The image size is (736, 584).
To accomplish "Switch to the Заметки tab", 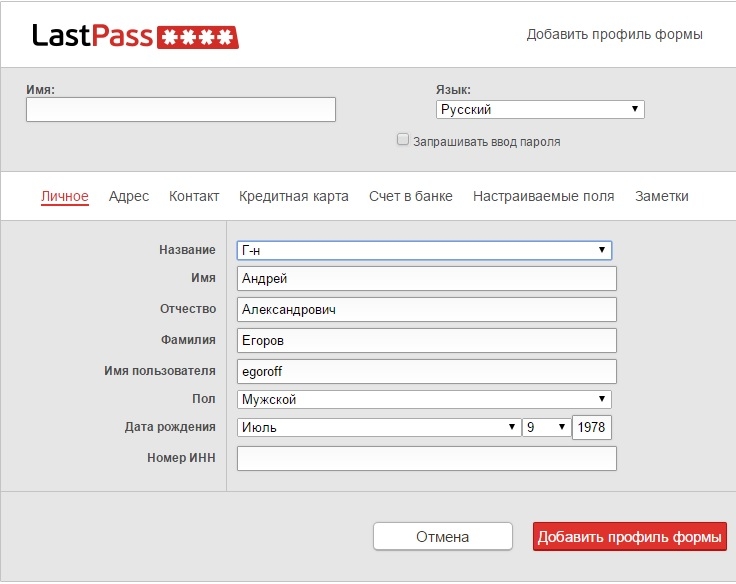I will click(661, 196).
